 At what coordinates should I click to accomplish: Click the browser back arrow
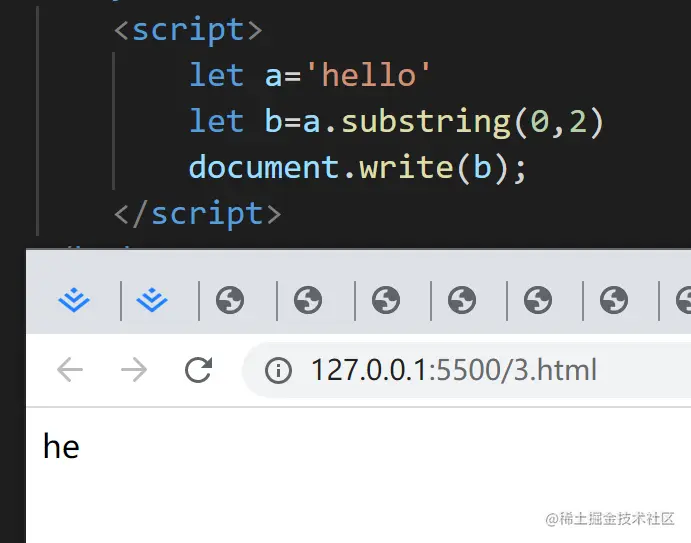click(70, 371)
